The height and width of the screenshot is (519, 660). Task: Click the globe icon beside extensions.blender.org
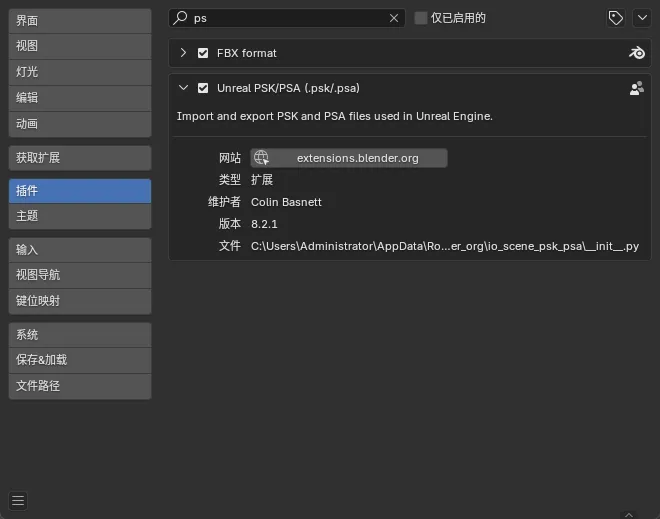261,158
